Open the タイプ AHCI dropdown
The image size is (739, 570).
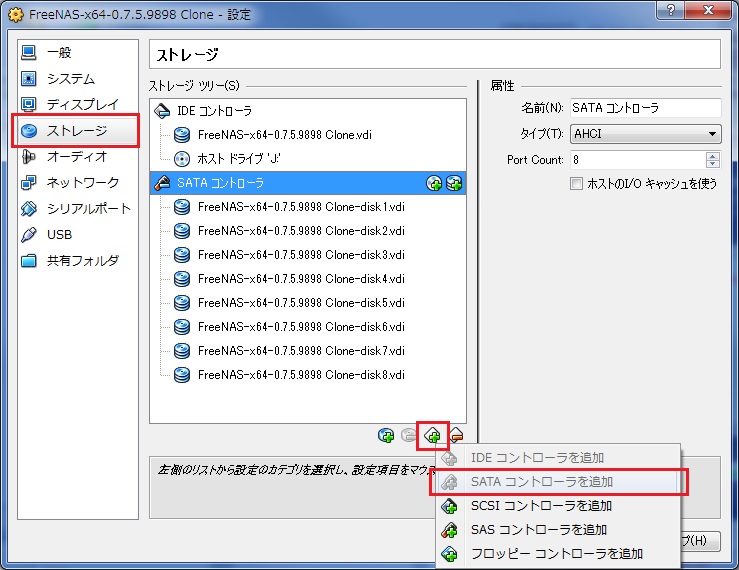click(x=645, y=134)
